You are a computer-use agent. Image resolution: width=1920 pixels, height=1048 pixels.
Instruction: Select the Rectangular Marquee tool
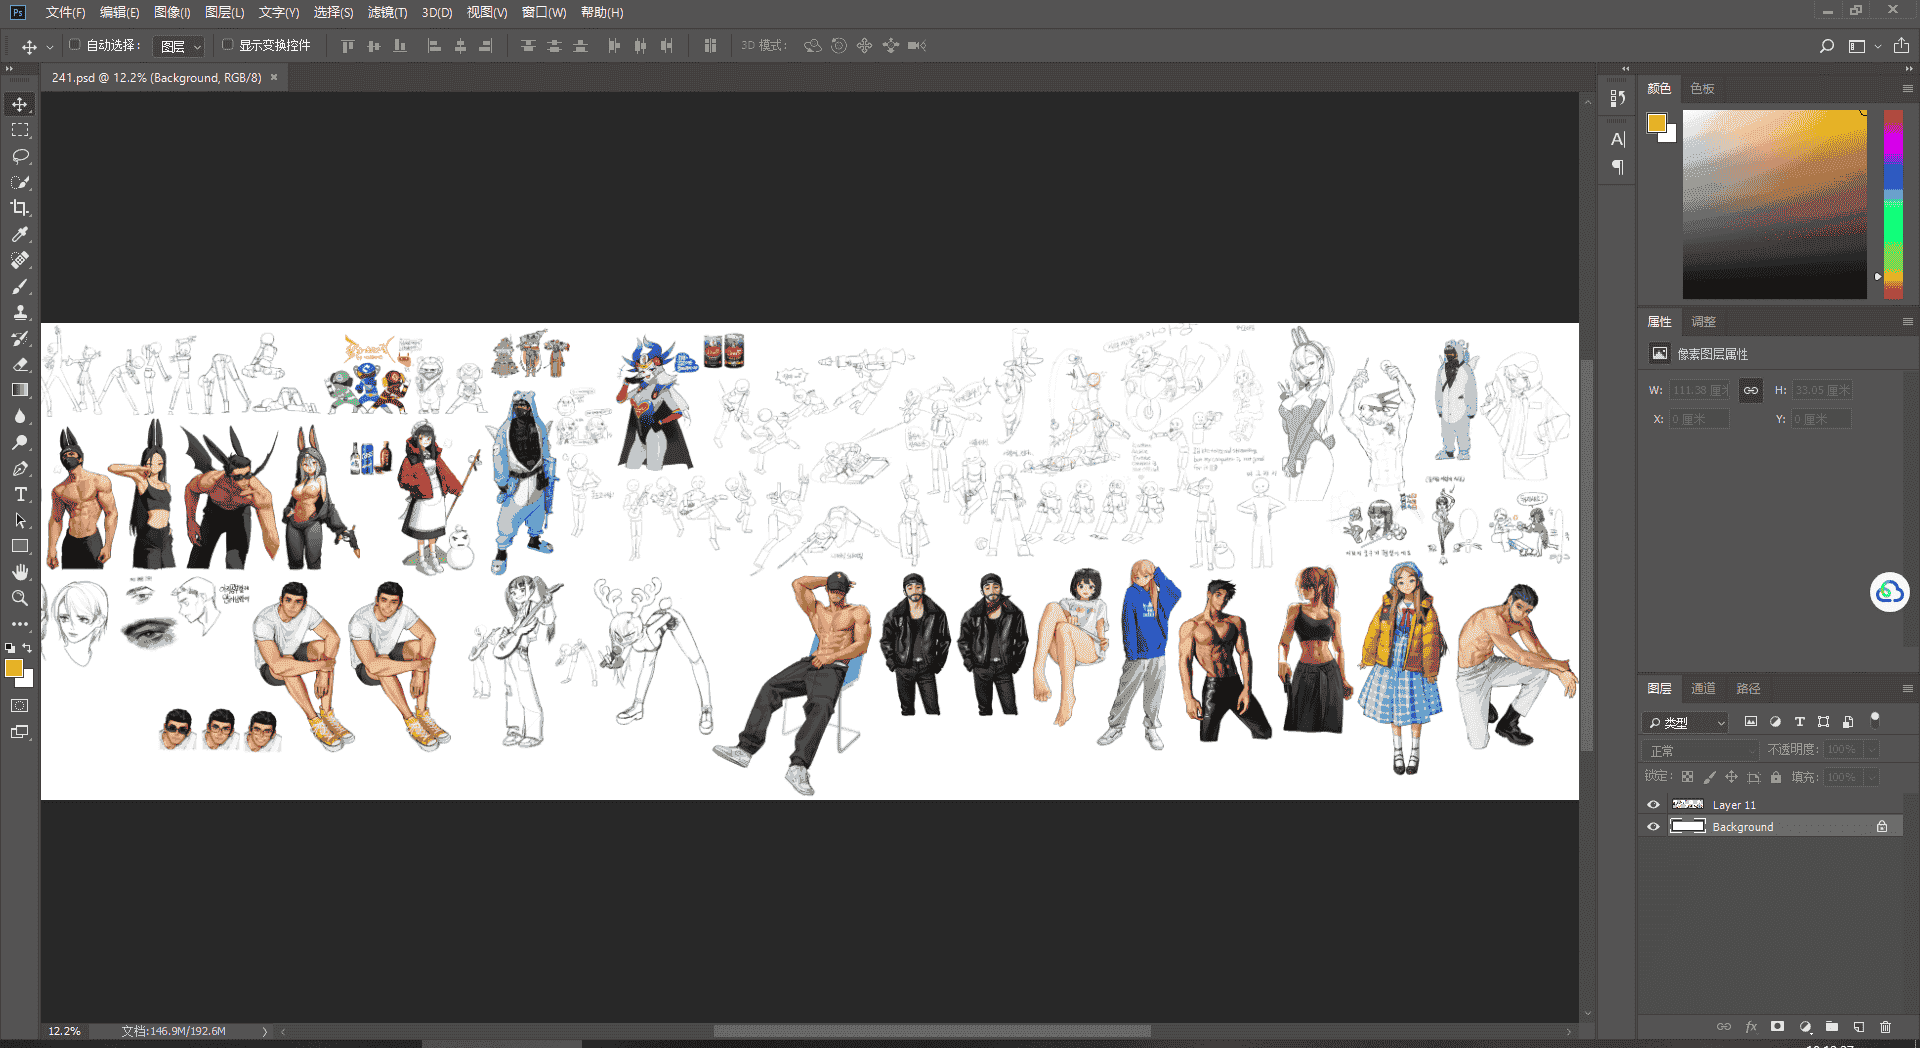click(x=20, y=130)
